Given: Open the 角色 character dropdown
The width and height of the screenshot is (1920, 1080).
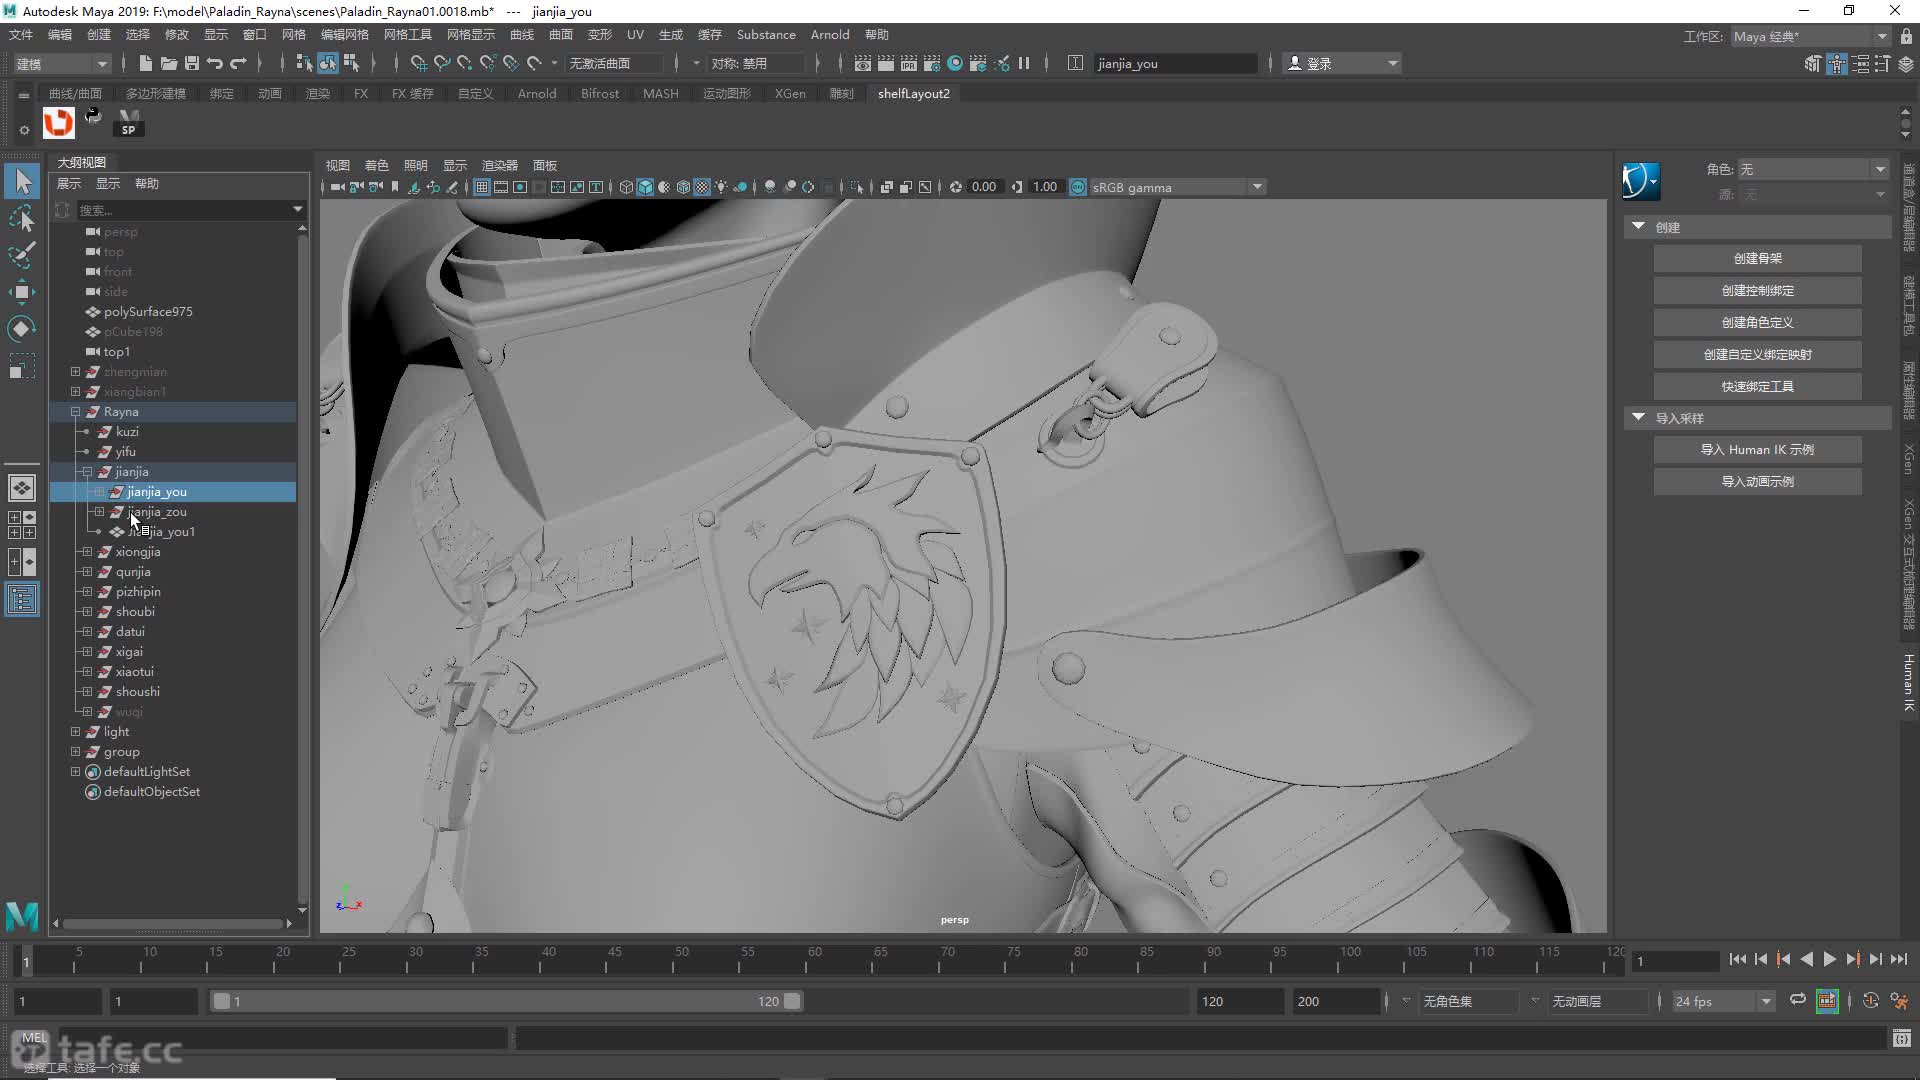Looking at the screenshot, I should [x=1813, y=169].
